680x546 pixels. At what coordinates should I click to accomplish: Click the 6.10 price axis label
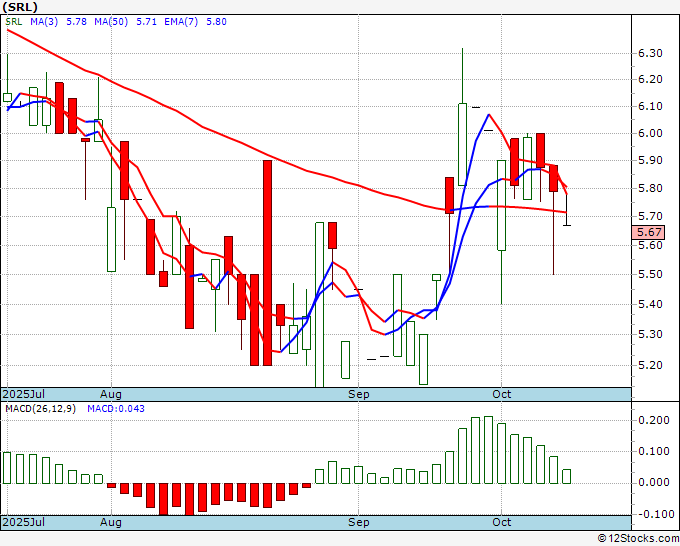(650, 106)
